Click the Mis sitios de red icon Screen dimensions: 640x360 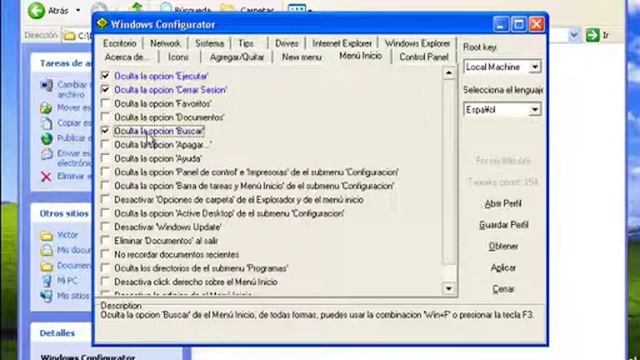(47, 296)
